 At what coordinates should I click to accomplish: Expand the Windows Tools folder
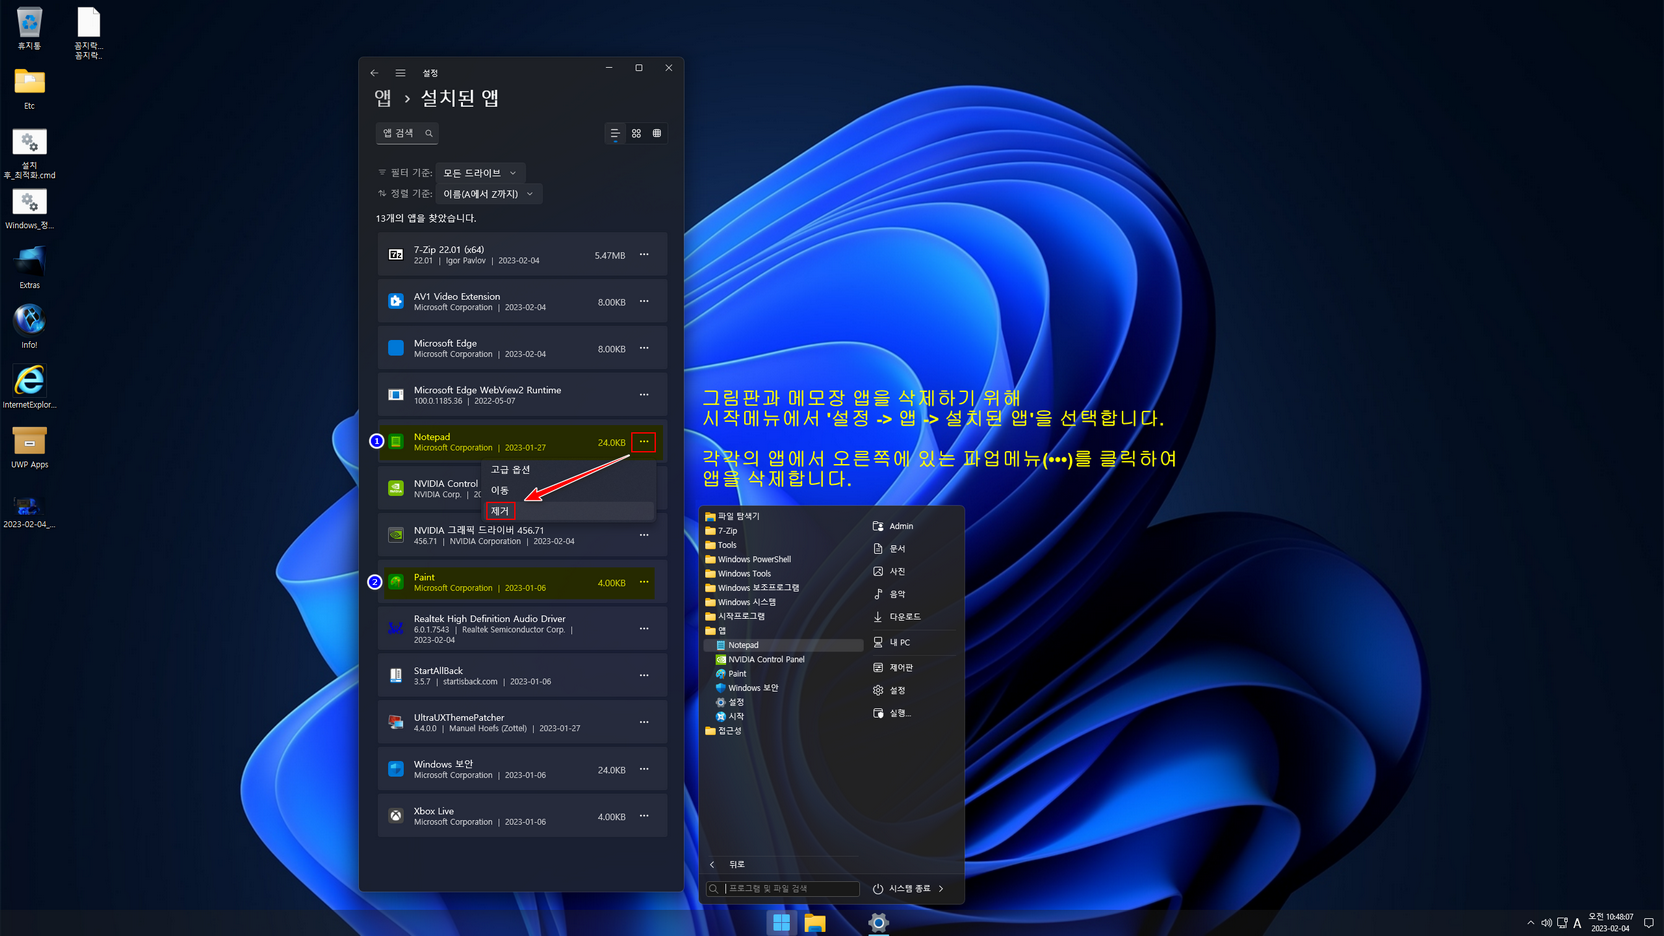pos(738,574)
